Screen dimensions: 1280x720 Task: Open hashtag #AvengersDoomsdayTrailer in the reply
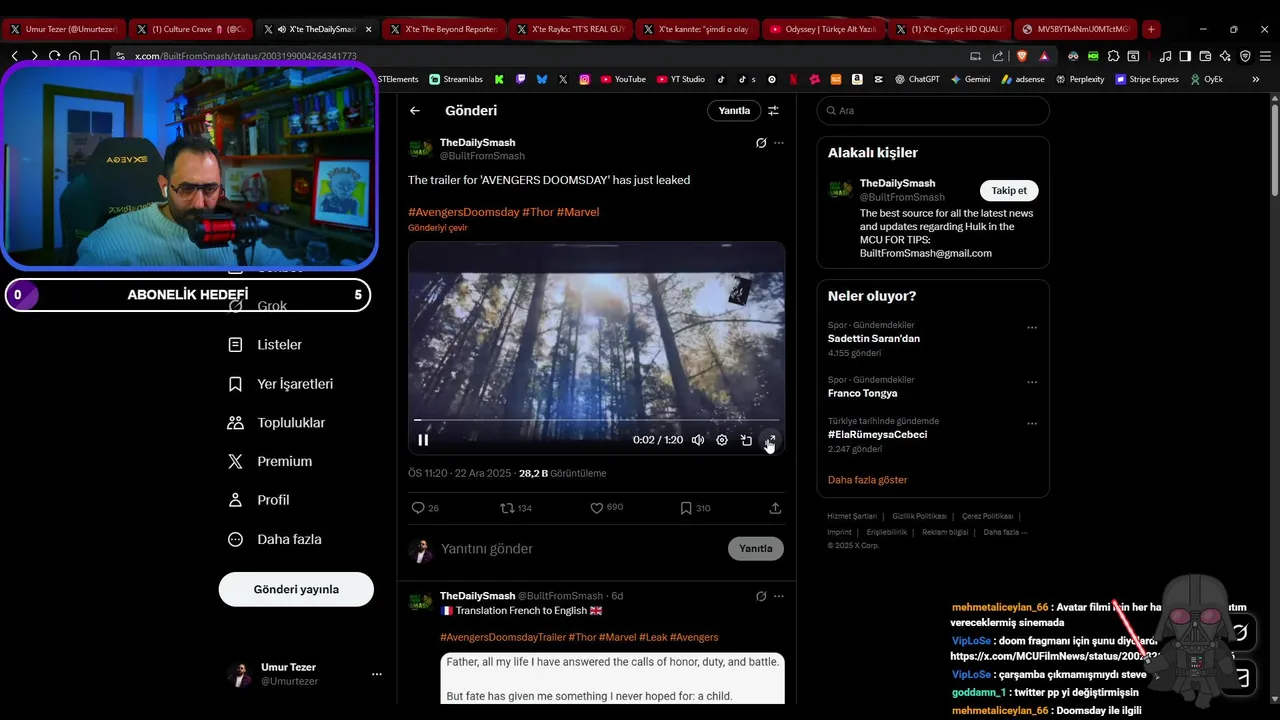(x=503, y=637)
